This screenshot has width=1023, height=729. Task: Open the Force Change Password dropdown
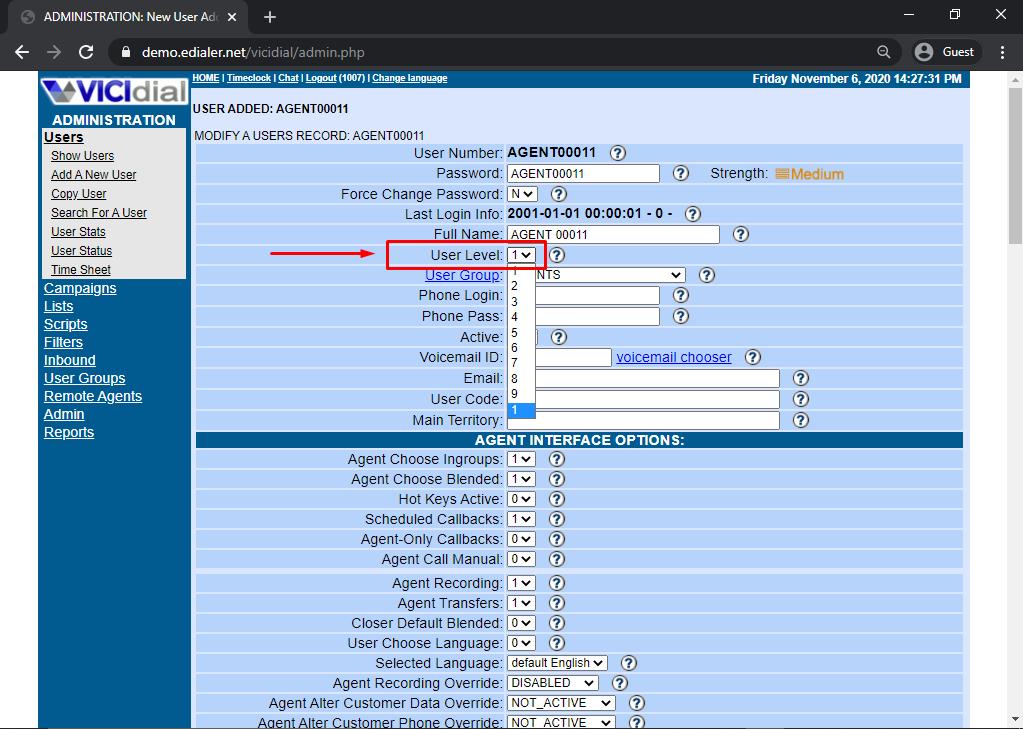[x=522, y=194]
